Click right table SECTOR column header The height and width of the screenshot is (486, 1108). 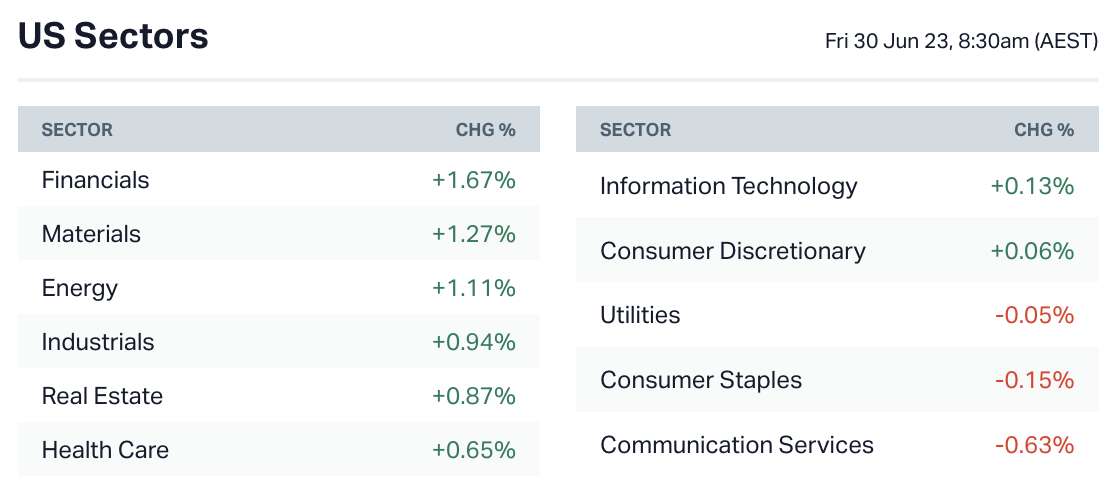pyautogui.click(x=636, y=130)
